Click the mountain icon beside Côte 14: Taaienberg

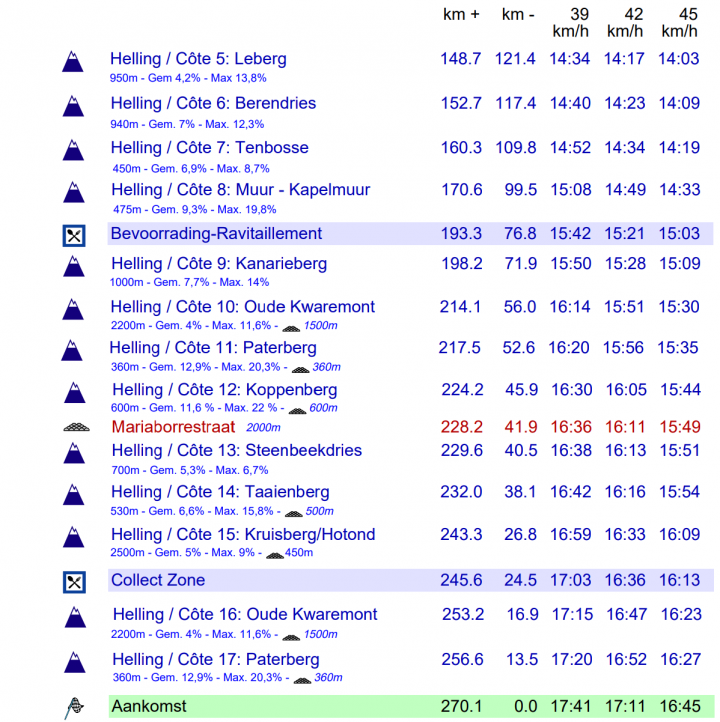[74, 495]
